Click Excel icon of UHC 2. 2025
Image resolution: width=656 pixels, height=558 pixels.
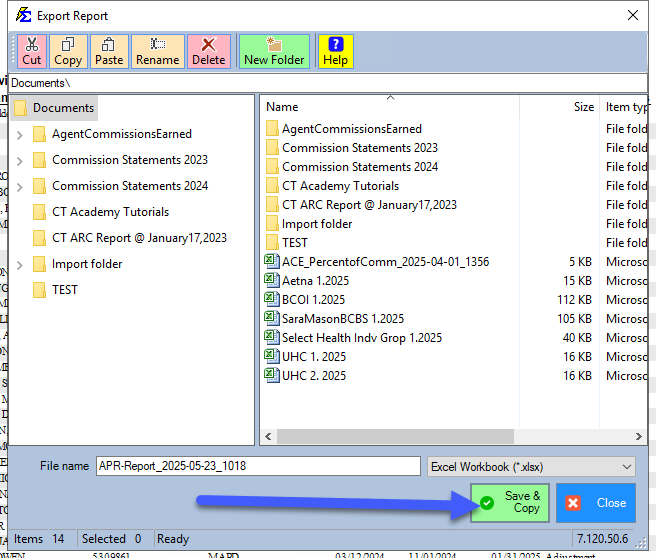point(272,375)
